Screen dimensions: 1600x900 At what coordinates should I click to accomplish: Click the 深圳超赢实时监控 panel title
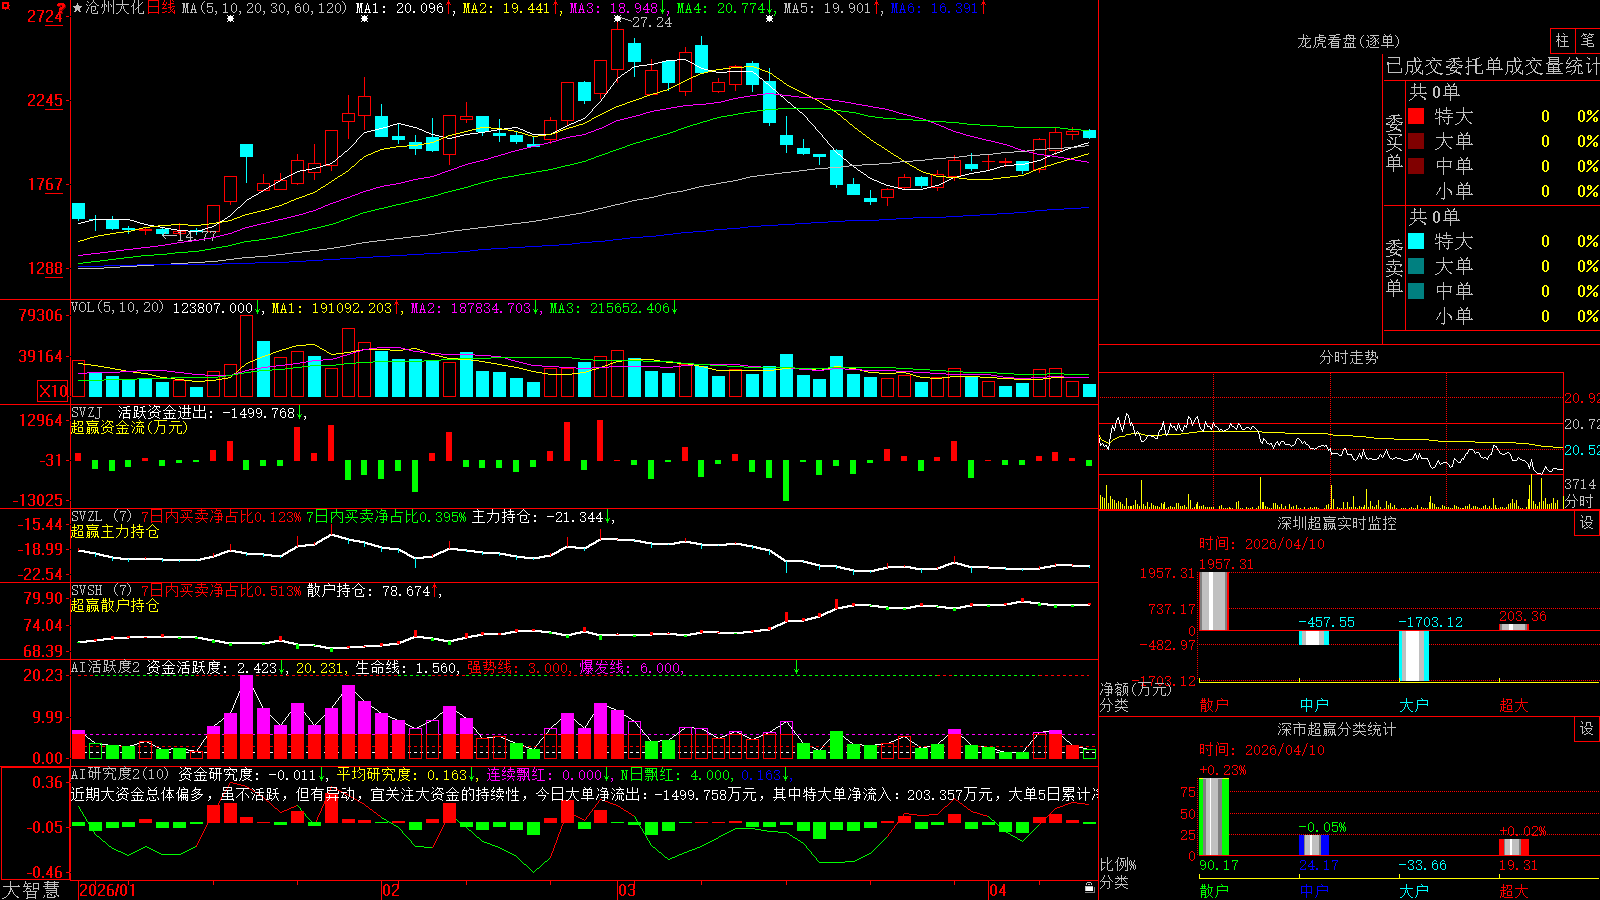pos(1336,523)
